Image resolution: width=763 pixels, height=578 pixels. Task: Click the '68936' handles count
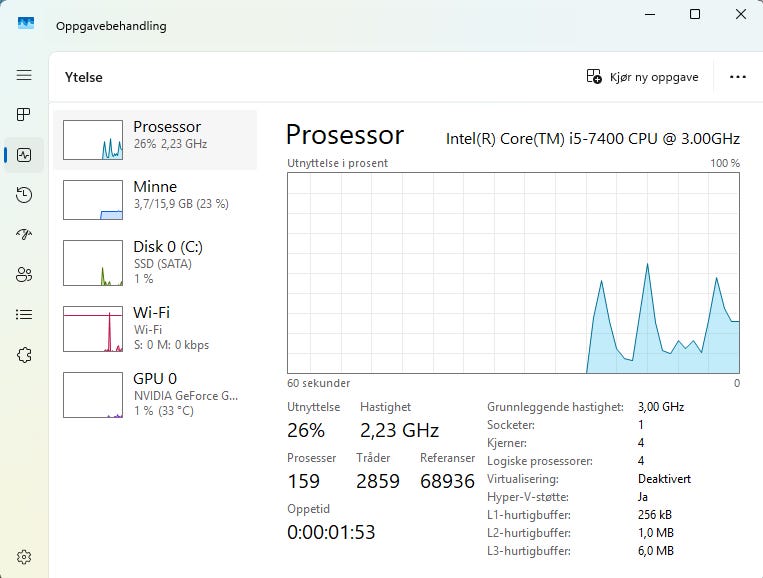point(447,481)
